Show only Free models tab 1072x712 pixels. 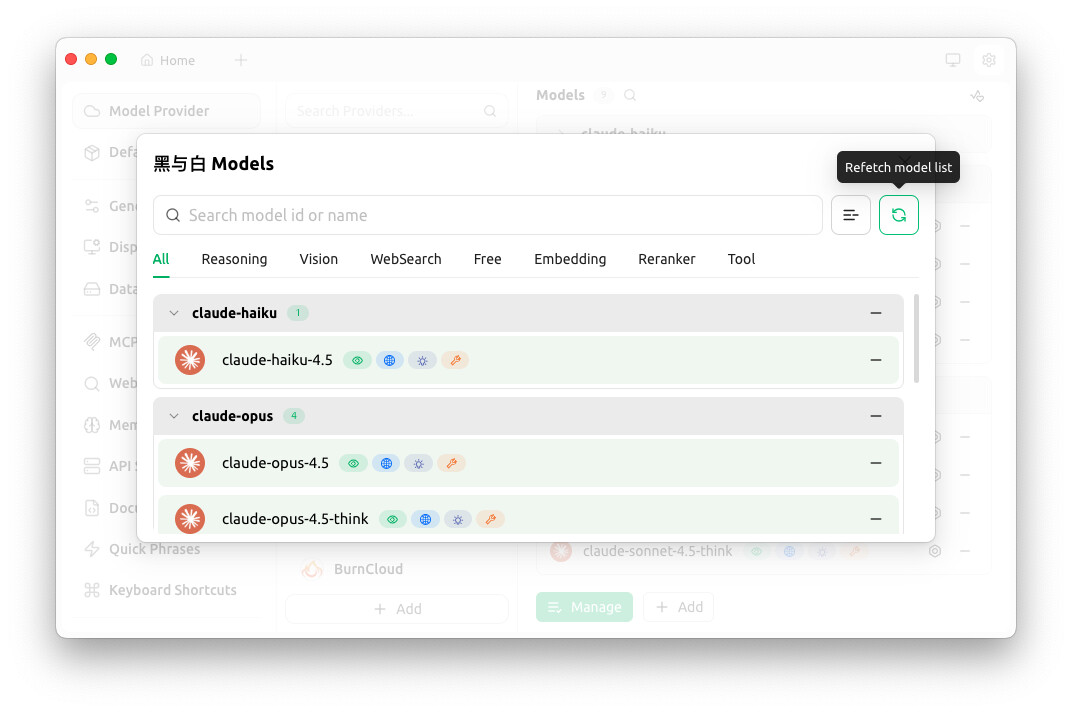coord(487,259)
